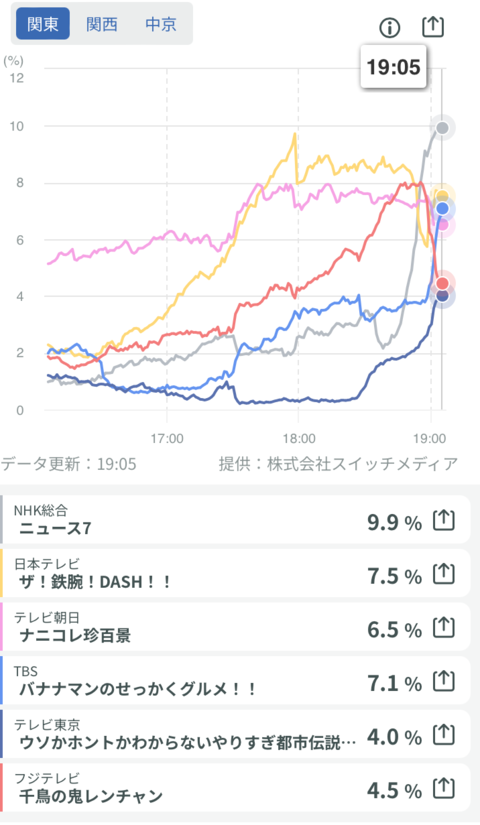Share the NHK総合 ニュース7 rating
The height and width of the screenshot is (825, 480).
443,521
